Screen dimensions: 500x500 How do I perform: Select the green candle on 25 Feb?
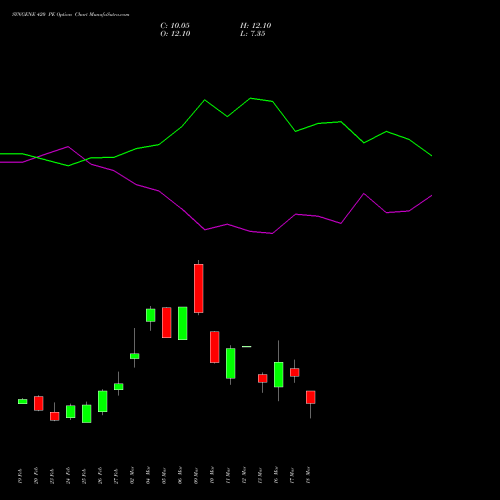[x=87, y=414]
